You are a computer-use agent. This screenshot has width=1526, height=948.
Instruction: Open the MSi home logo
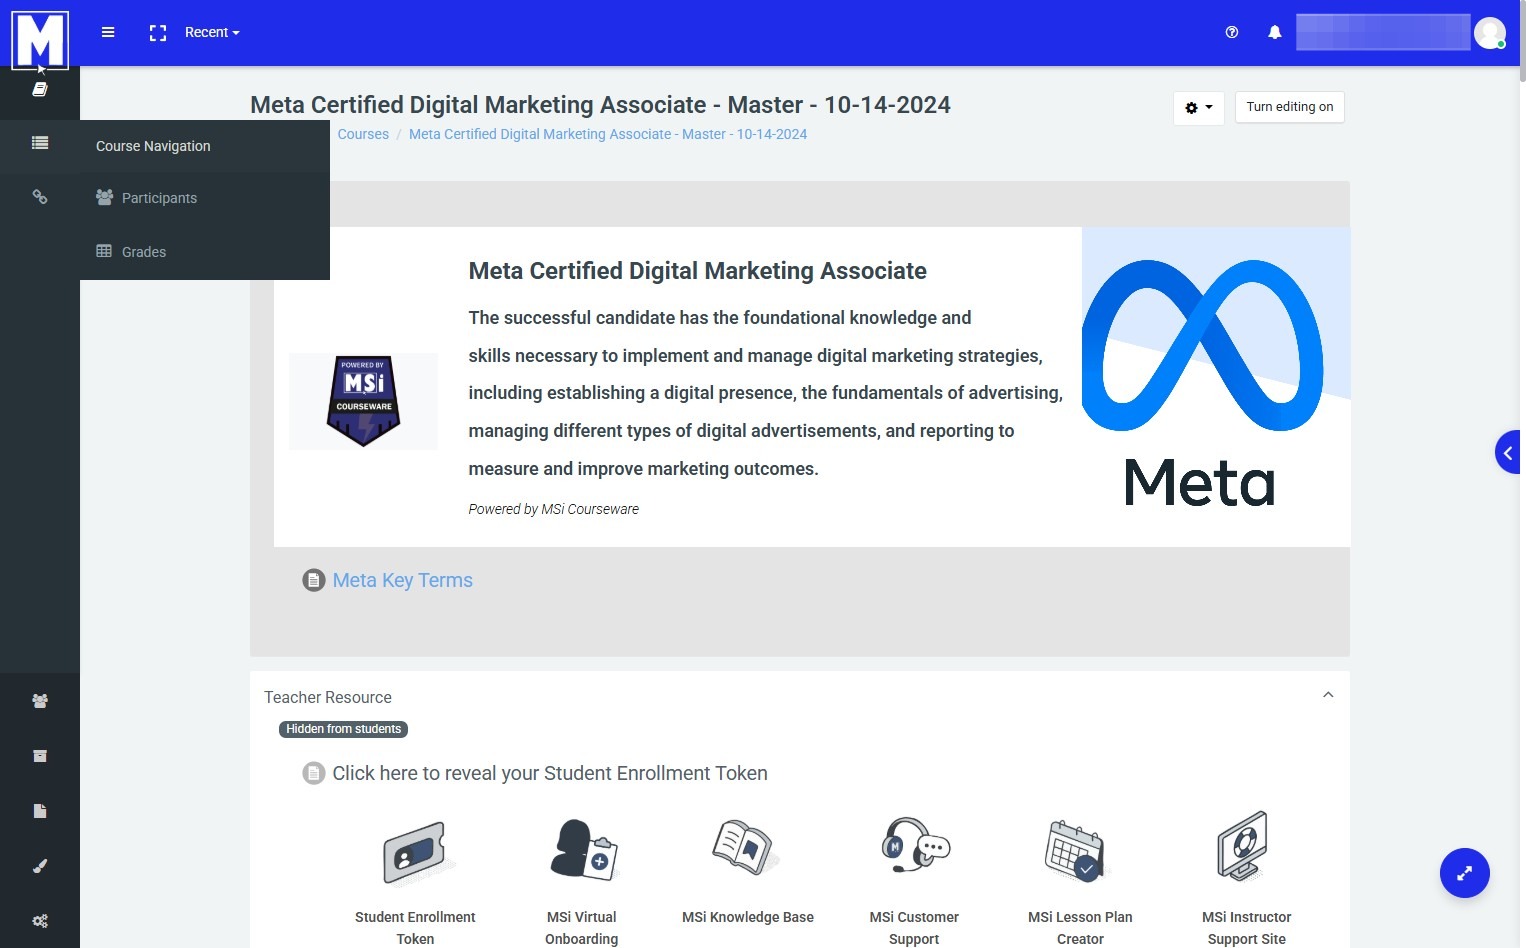[x=40, y=40]
